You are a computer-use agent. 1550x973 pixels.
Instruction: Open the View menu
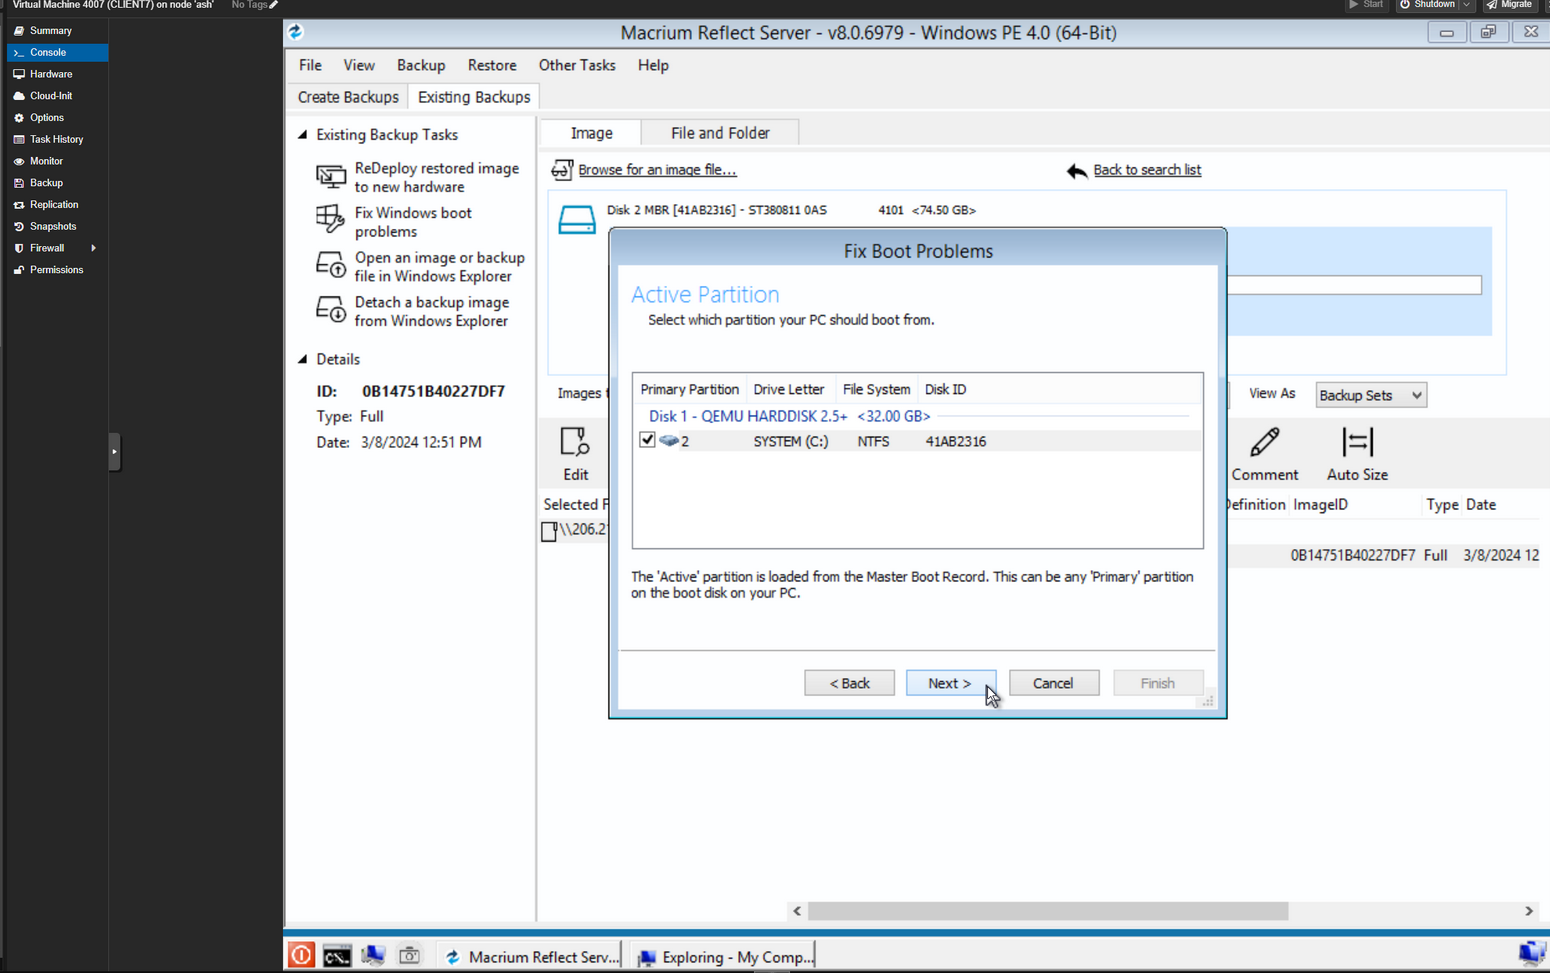tap(359, 65)
